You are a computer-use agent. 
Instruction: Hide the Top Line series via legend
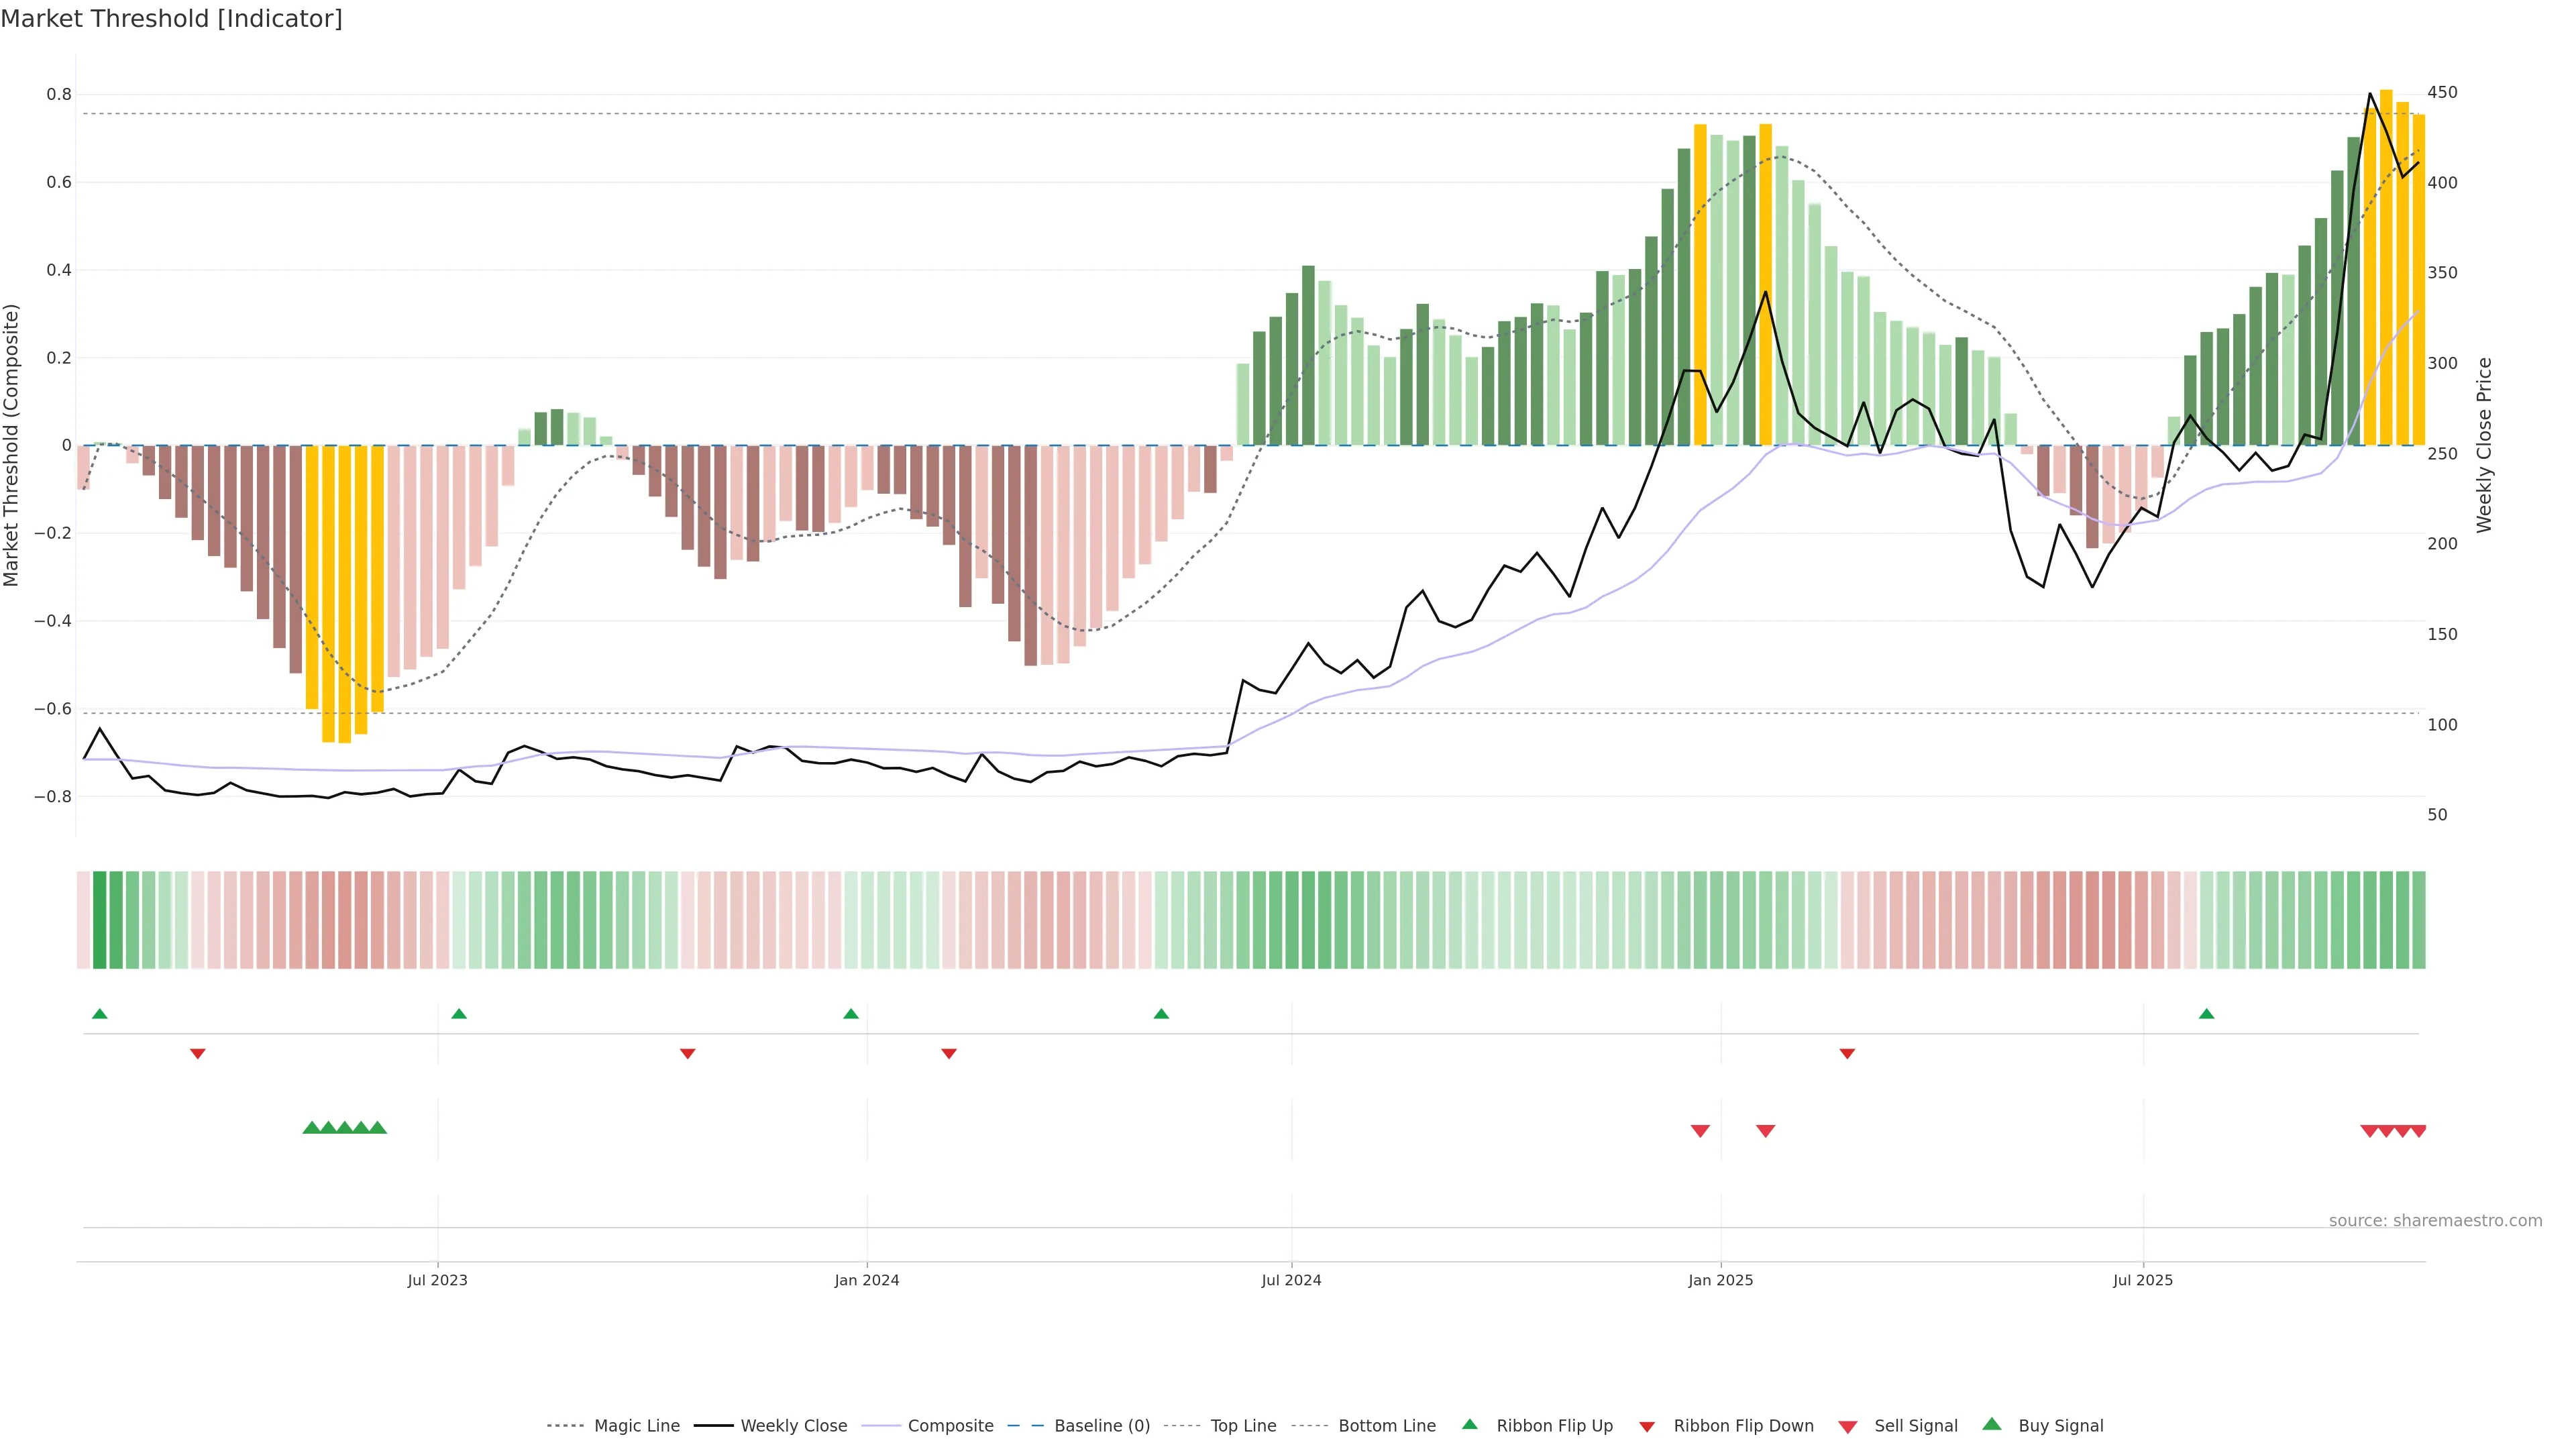1243,1426
